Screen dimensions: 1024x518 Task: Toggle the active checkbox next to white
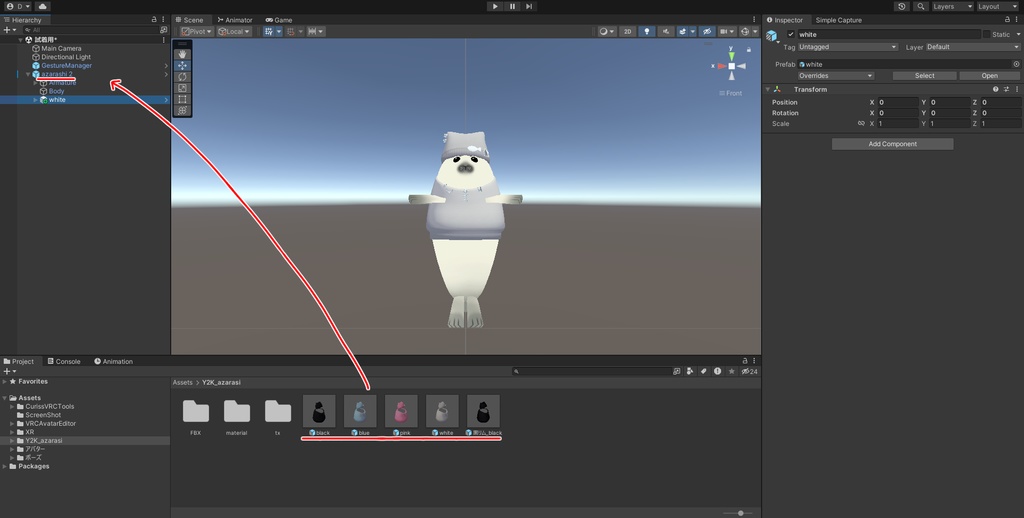(791, 35)
